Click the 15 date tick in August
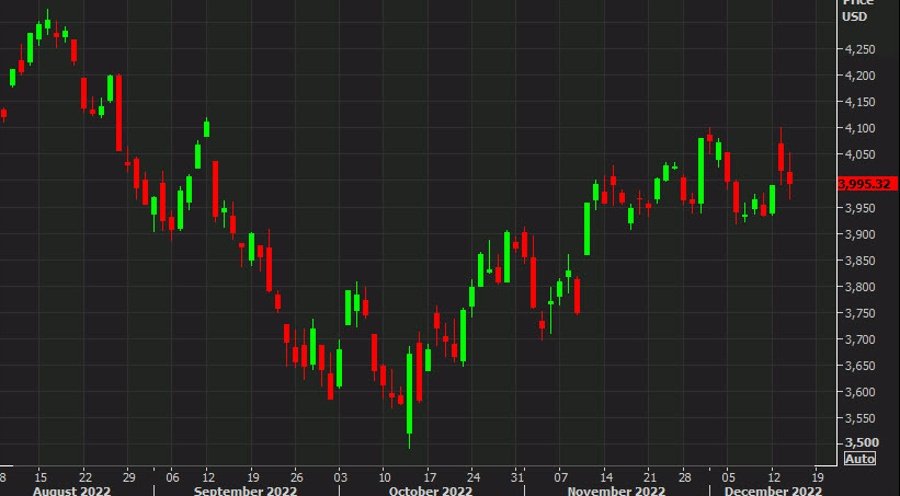Viewport: 900px width, 496px height. [40, 477]
